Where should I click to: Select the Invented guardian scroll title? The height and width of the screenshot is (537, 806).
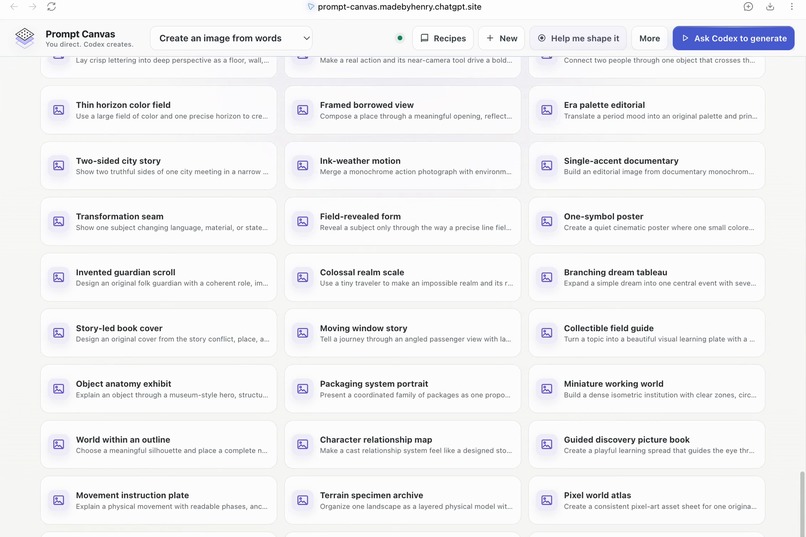(x=125, y=272)
